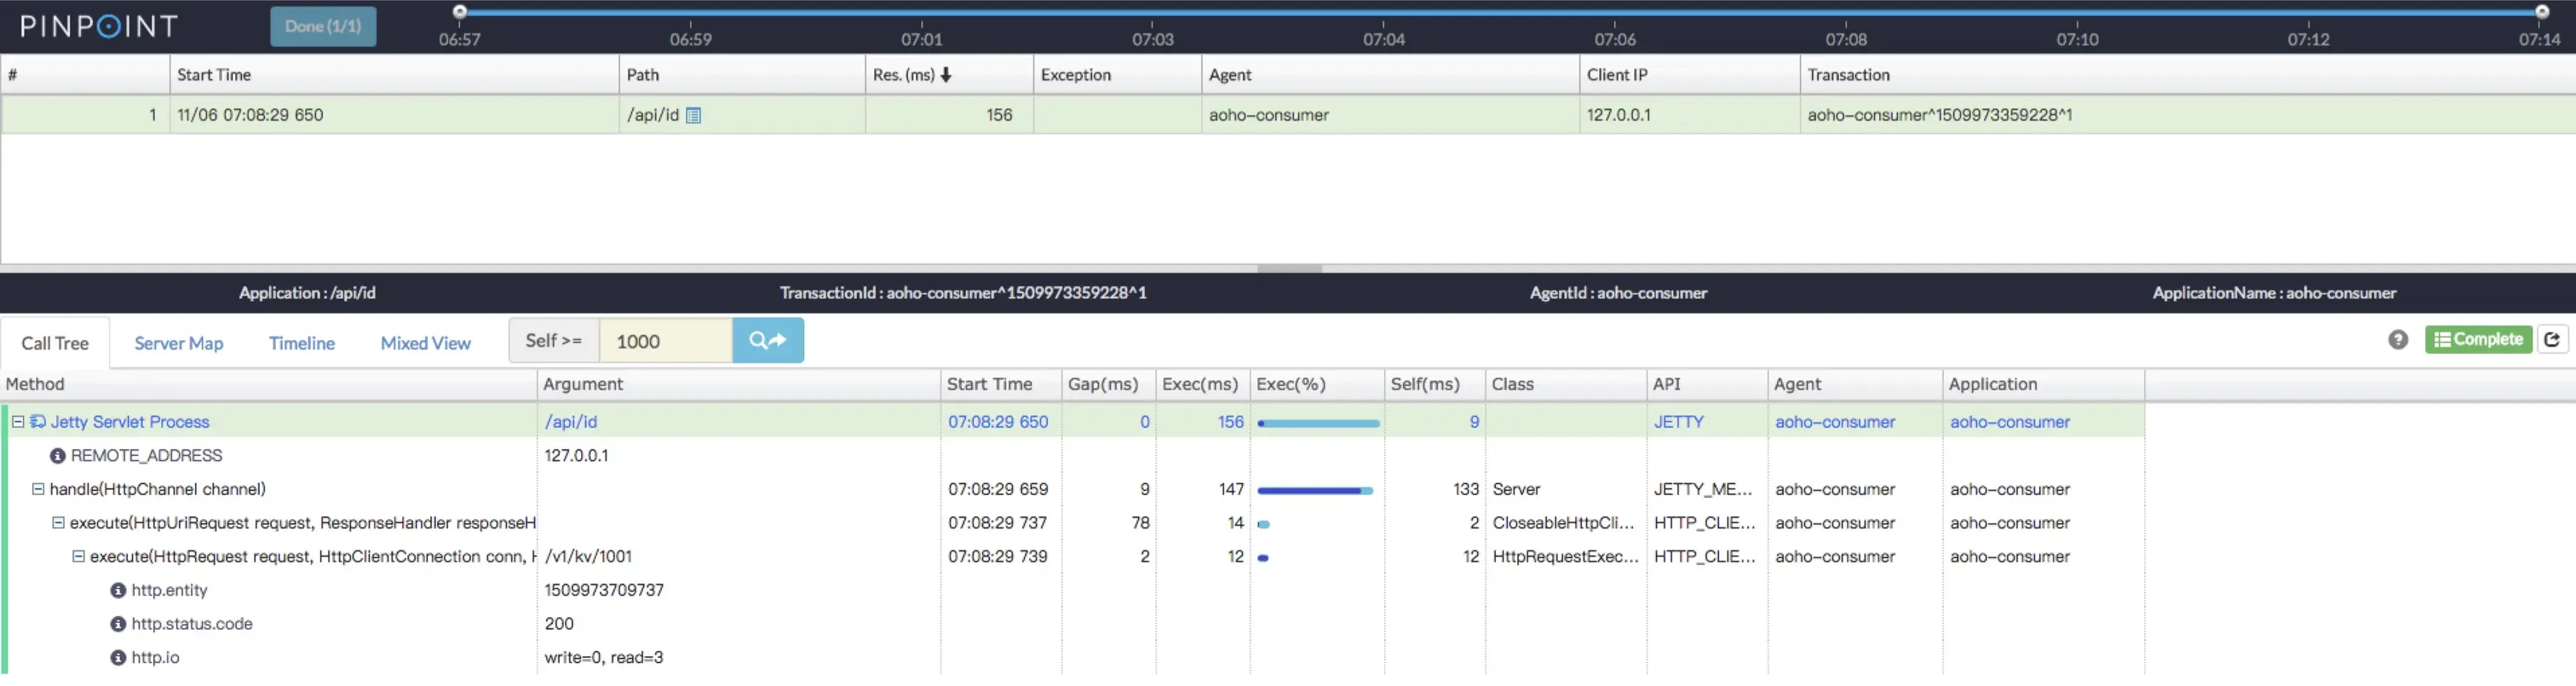Click the /api/id argument link in call tree
2576x686 pixels.
[x=571, y=422]
